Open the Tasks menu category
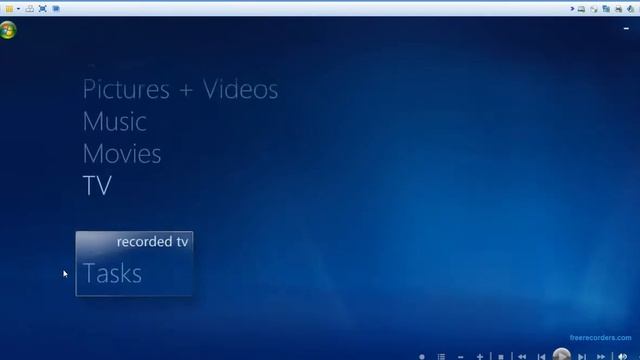 coord(112,273)
